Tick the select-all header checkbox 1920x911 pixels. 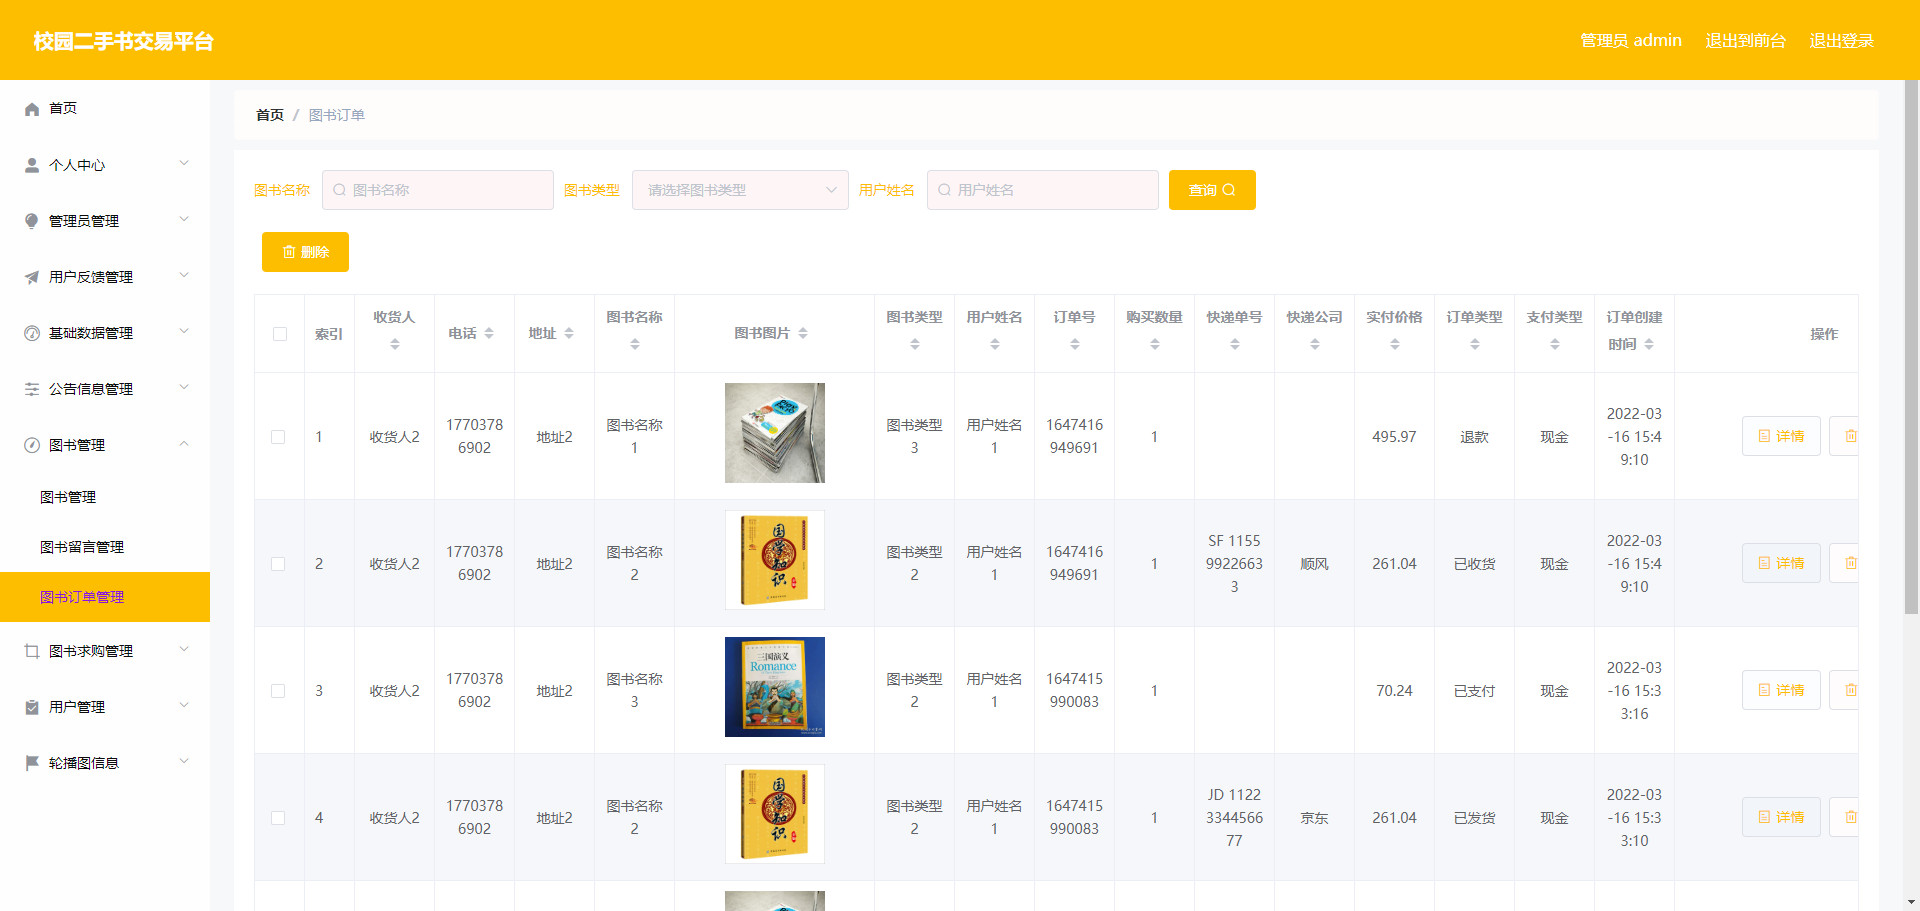pyautogui.click(x=279, y=334)
